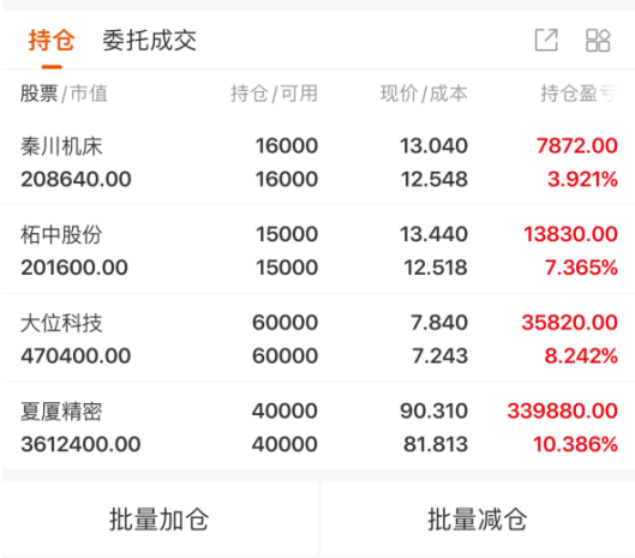Switch to the 持仓 tab
Viewport: 635px width, 558px height.
pos(51,40)
